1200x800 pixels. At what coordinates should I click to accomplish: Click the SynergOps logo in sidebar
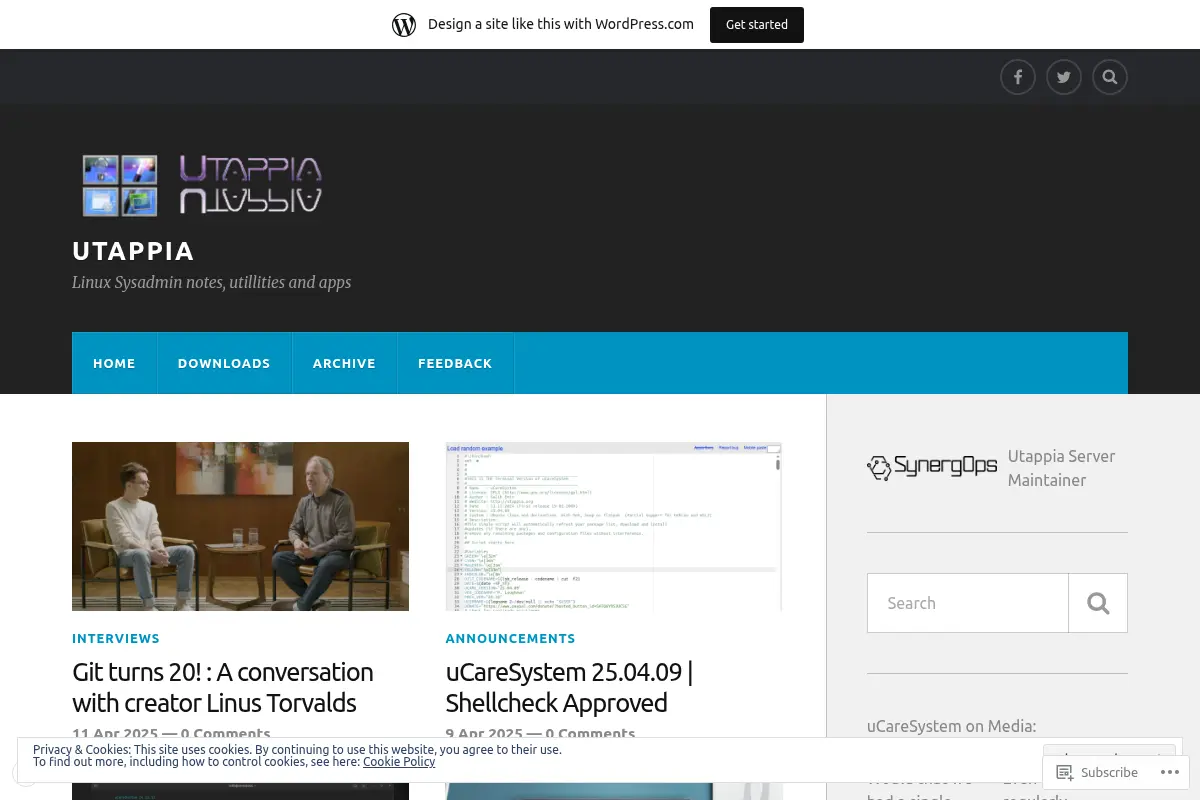932,467
